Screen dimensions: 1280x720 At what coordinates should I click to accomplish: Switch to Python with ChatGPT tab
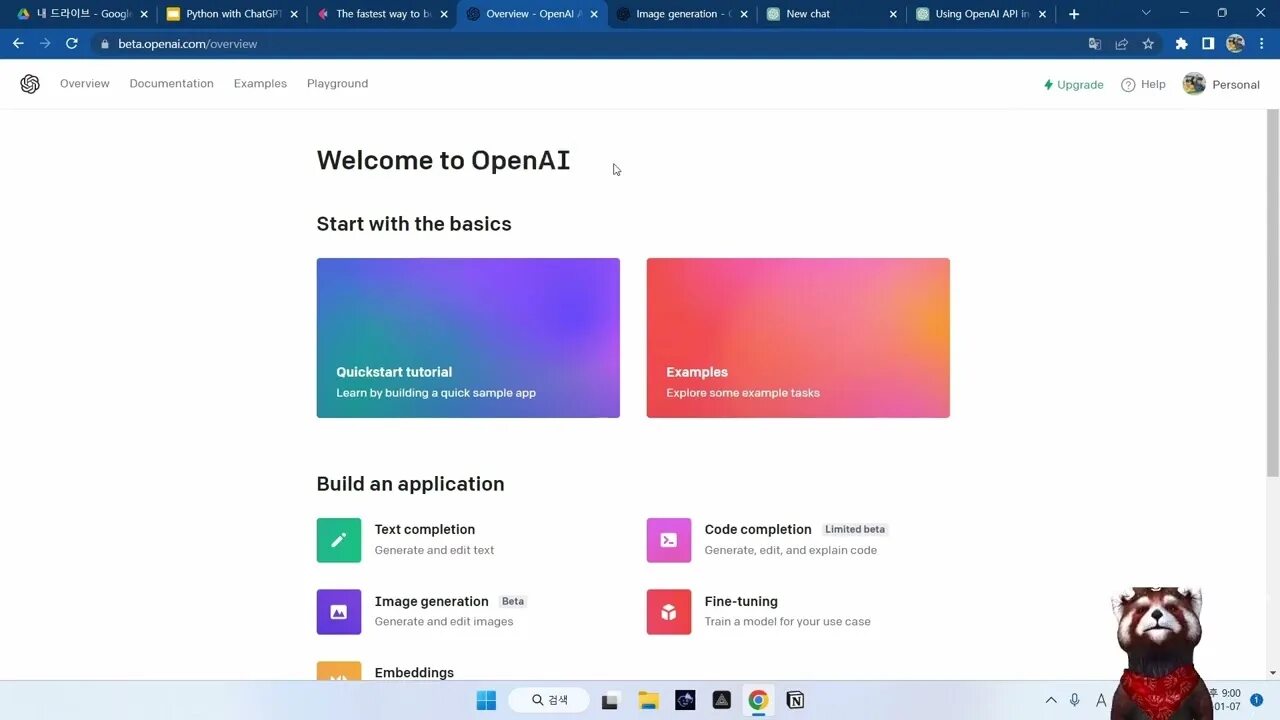(x=232, y=14)
